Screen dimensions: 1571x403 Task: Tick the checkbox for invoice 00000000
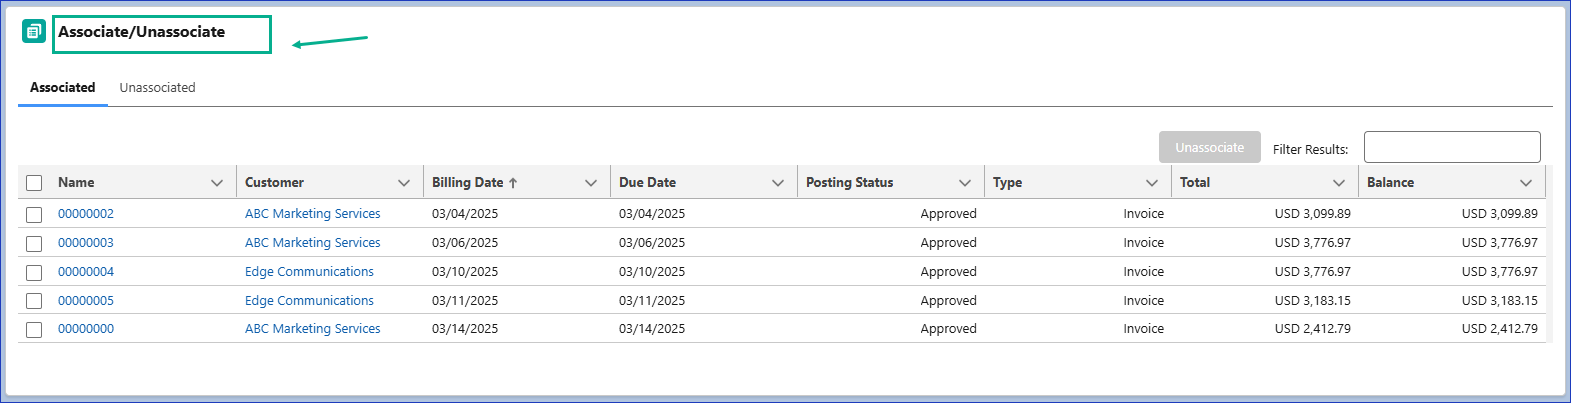[x=34, y=330]
